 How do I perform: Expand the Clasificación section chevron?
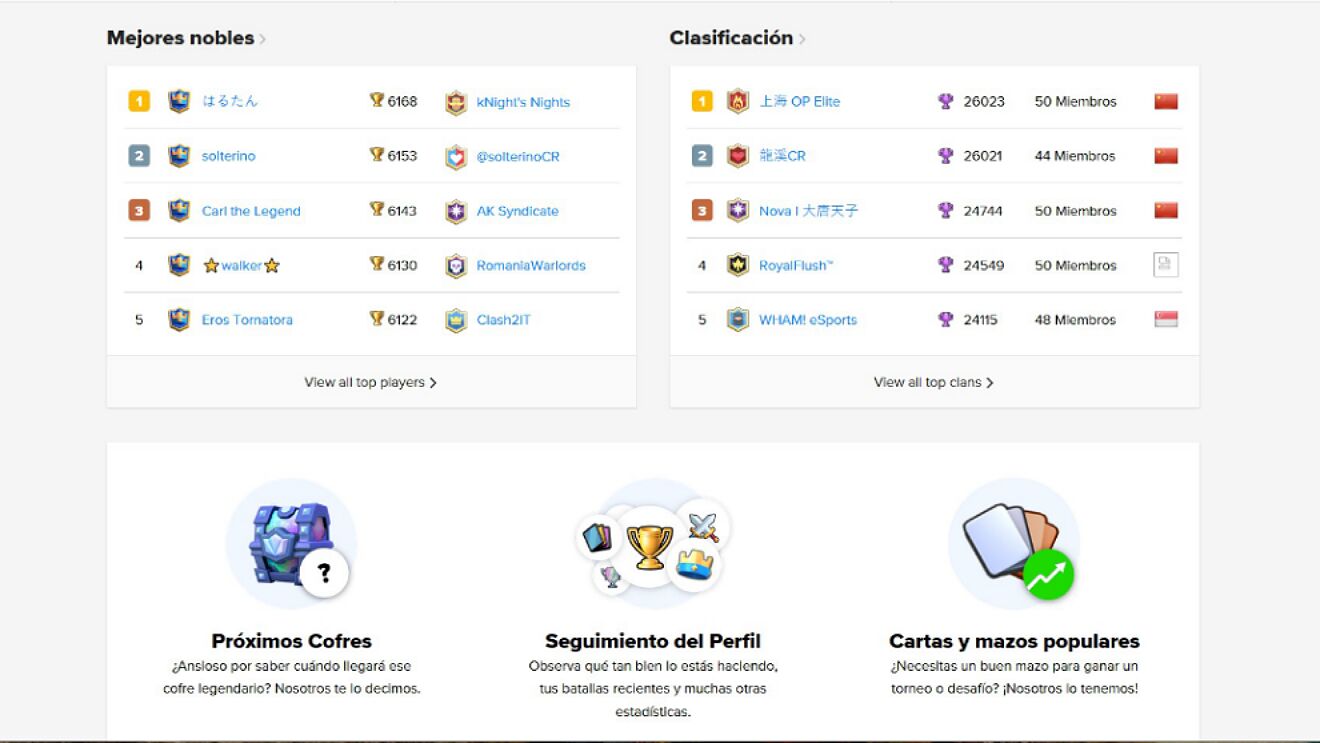click(802, 39)
